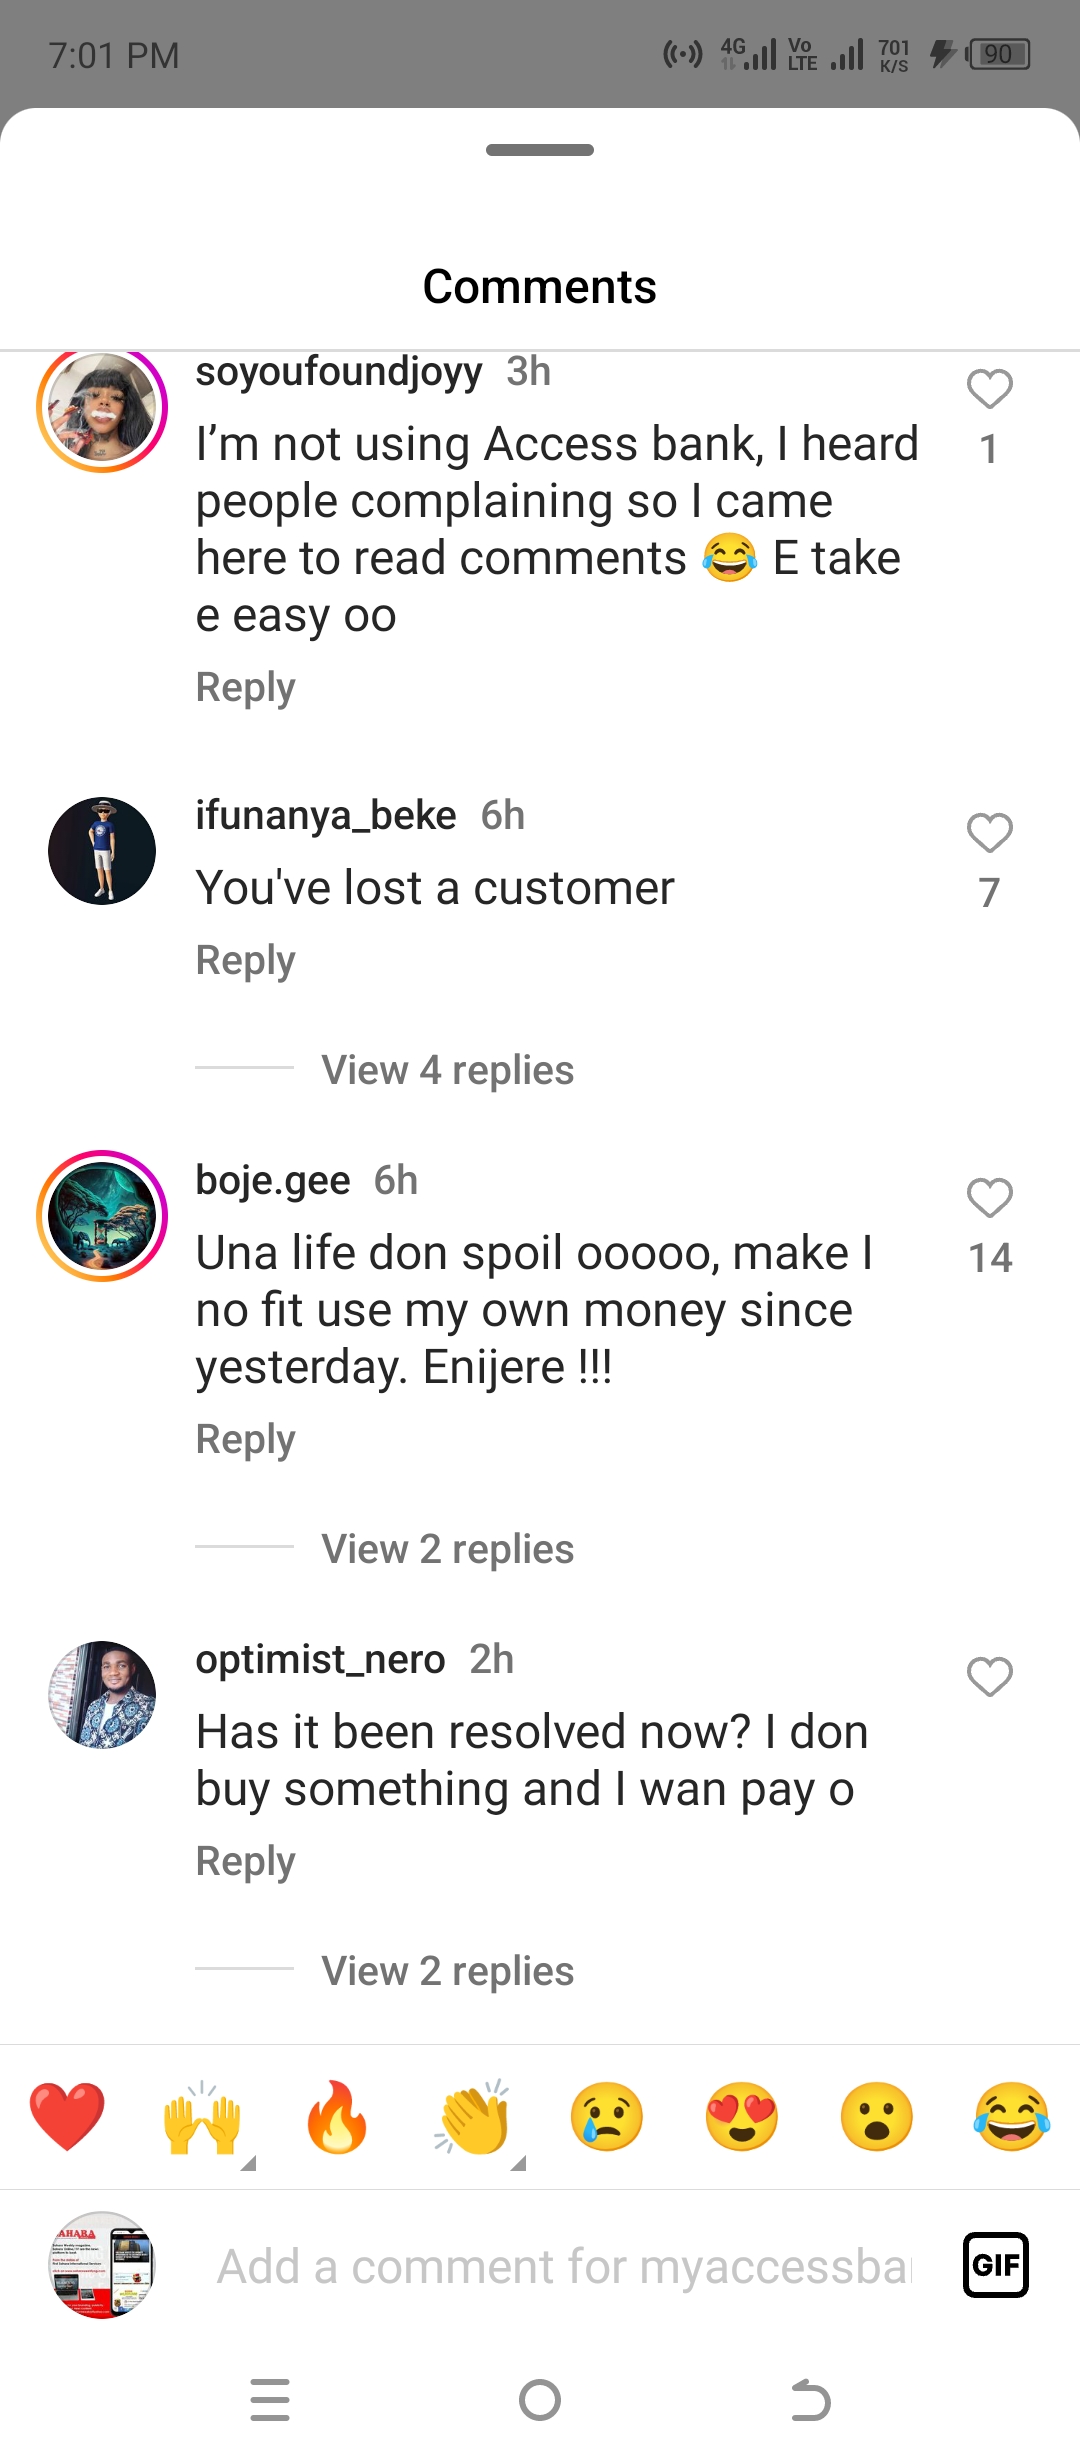The image size is (1080, 2460).
Task: Show 2 replies under optimist_nero's comment
Action: click(x=447, y=1971)
